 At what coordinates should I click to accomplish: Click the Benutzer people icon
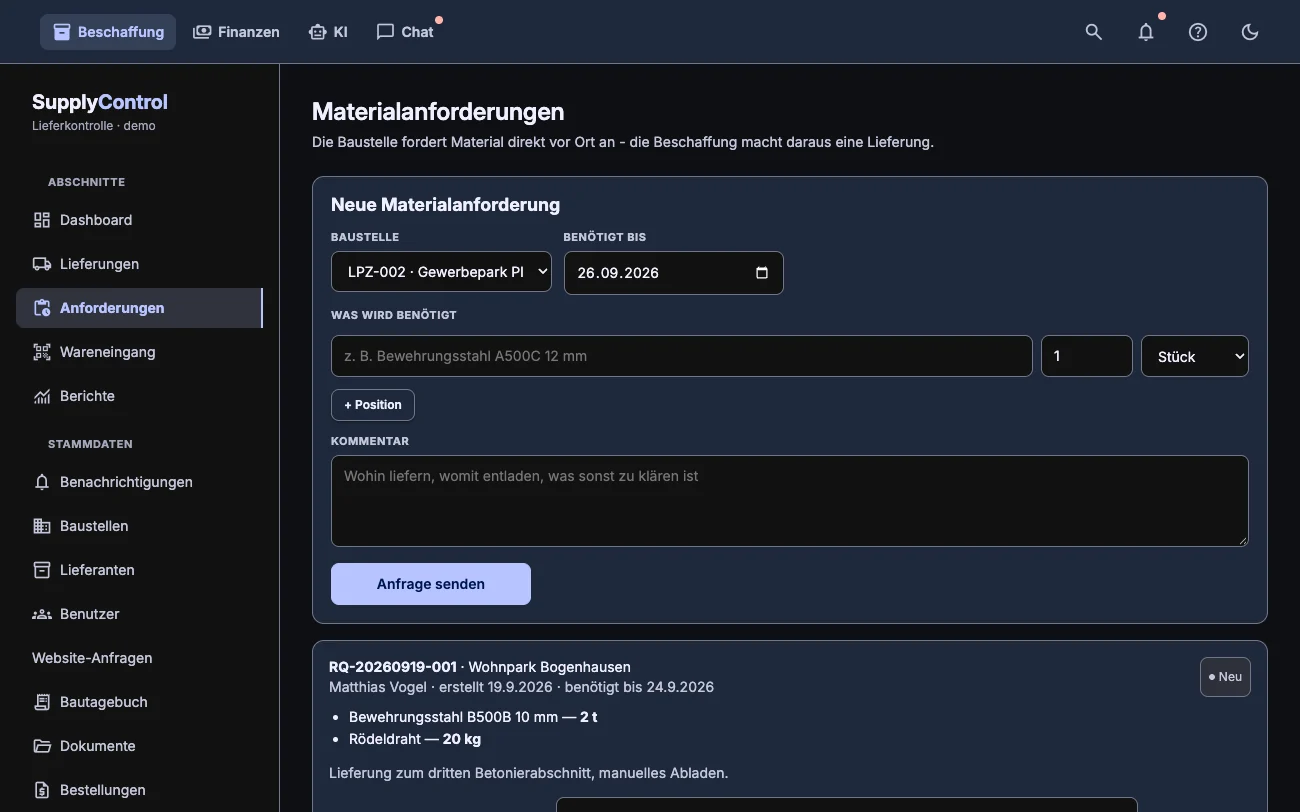42,614
